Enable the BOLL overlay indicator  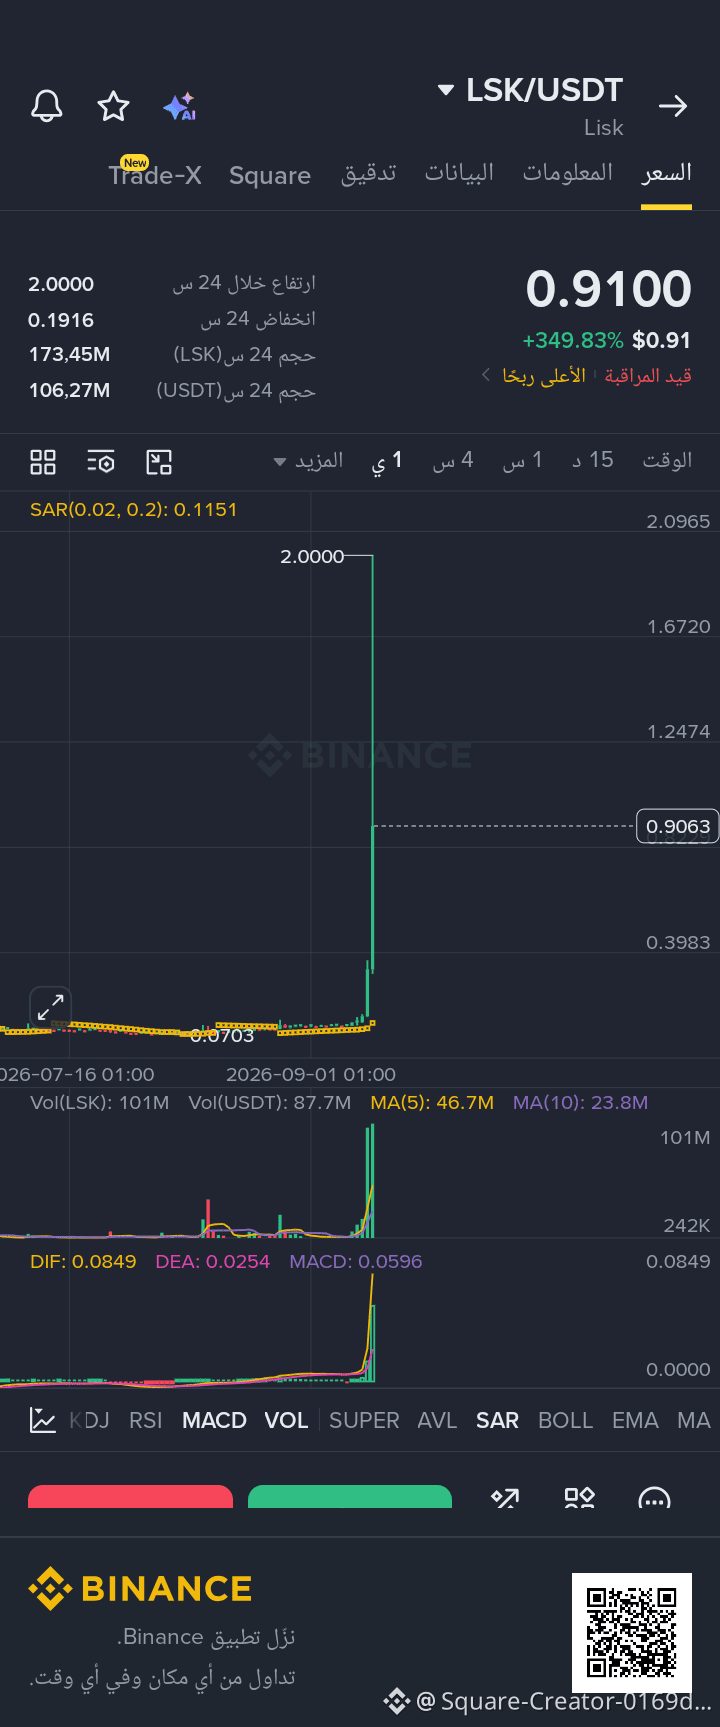pos(565,1420)
